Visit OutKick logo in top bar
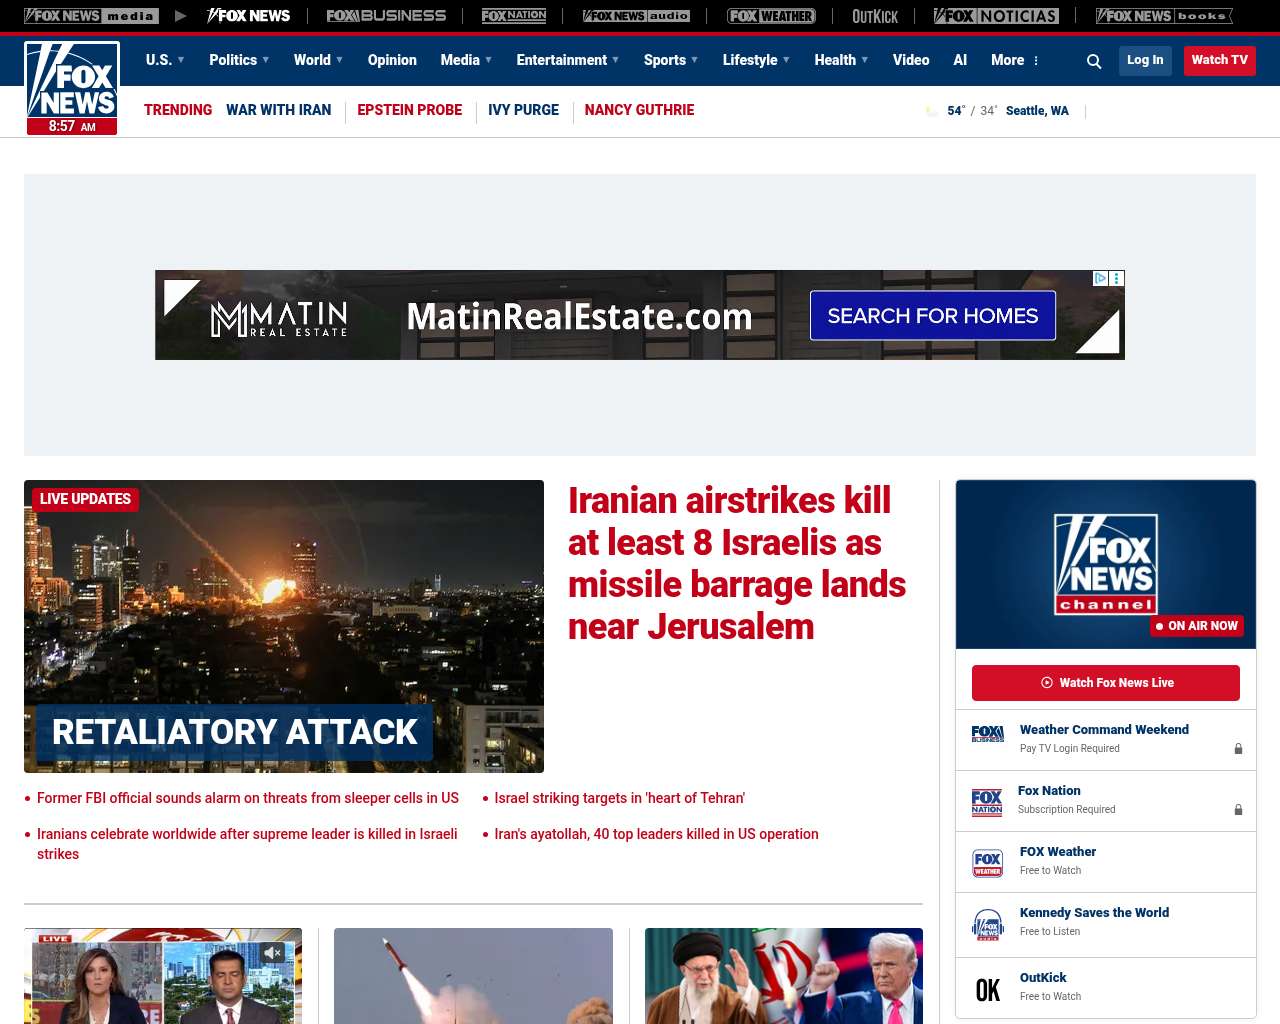1280x1024 pixels. 875,16
